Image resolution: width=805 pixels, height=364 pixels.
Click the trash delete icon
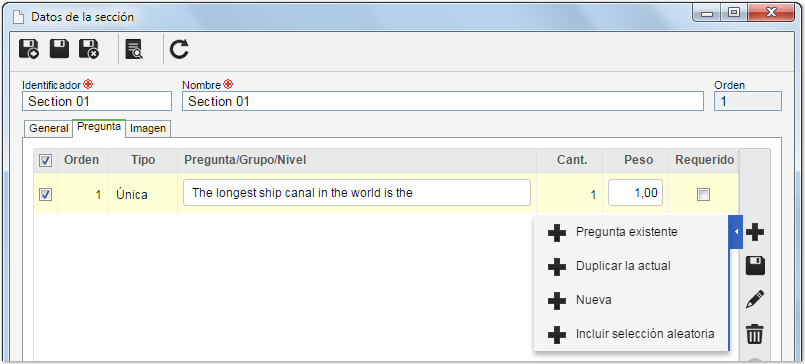pyautogui.click(x=755, y=334)
